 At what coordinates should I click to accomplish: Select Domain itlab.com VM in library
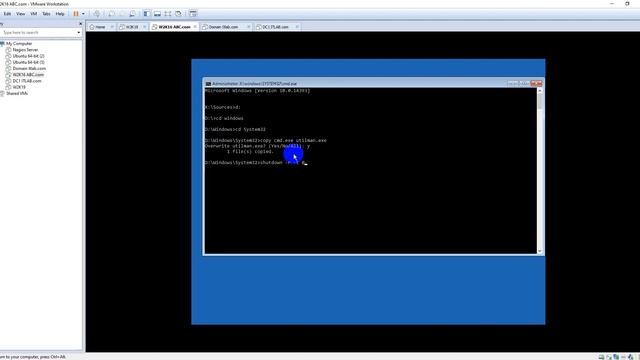click(x=29, y=69)
